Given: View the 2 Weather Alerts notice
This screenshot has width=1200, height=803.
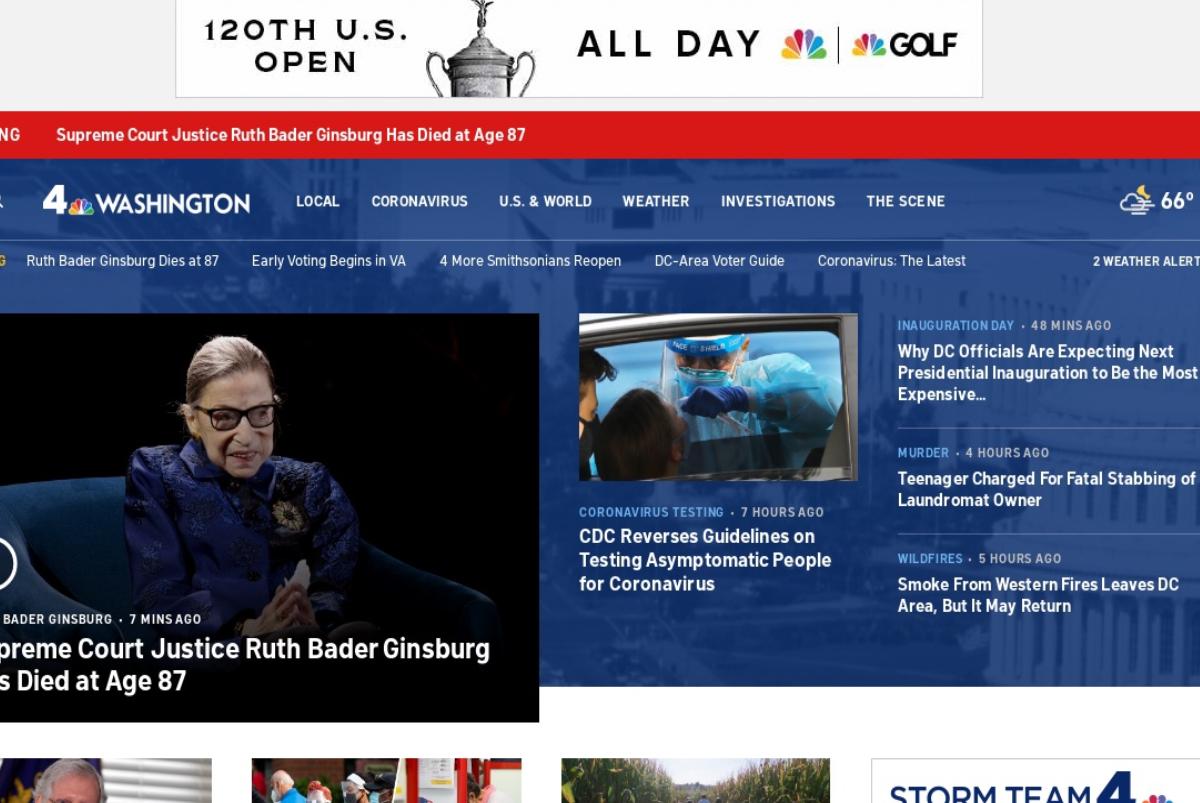Looking at the screenshot, I should 1146,261.
